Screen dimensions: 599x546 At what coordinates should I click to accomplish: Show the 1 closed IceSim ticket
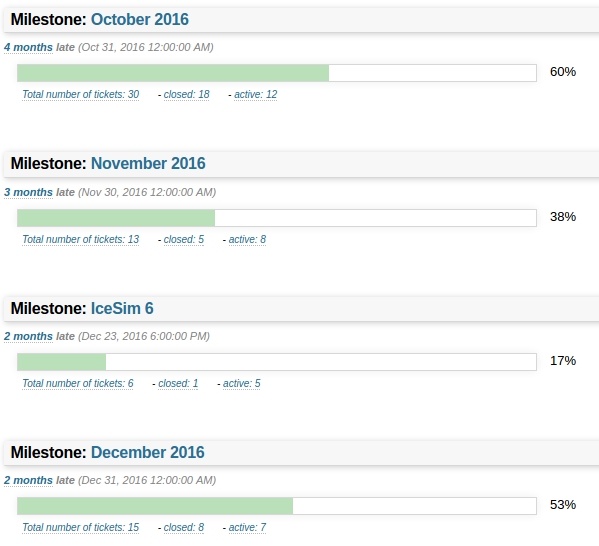point(178,384)
